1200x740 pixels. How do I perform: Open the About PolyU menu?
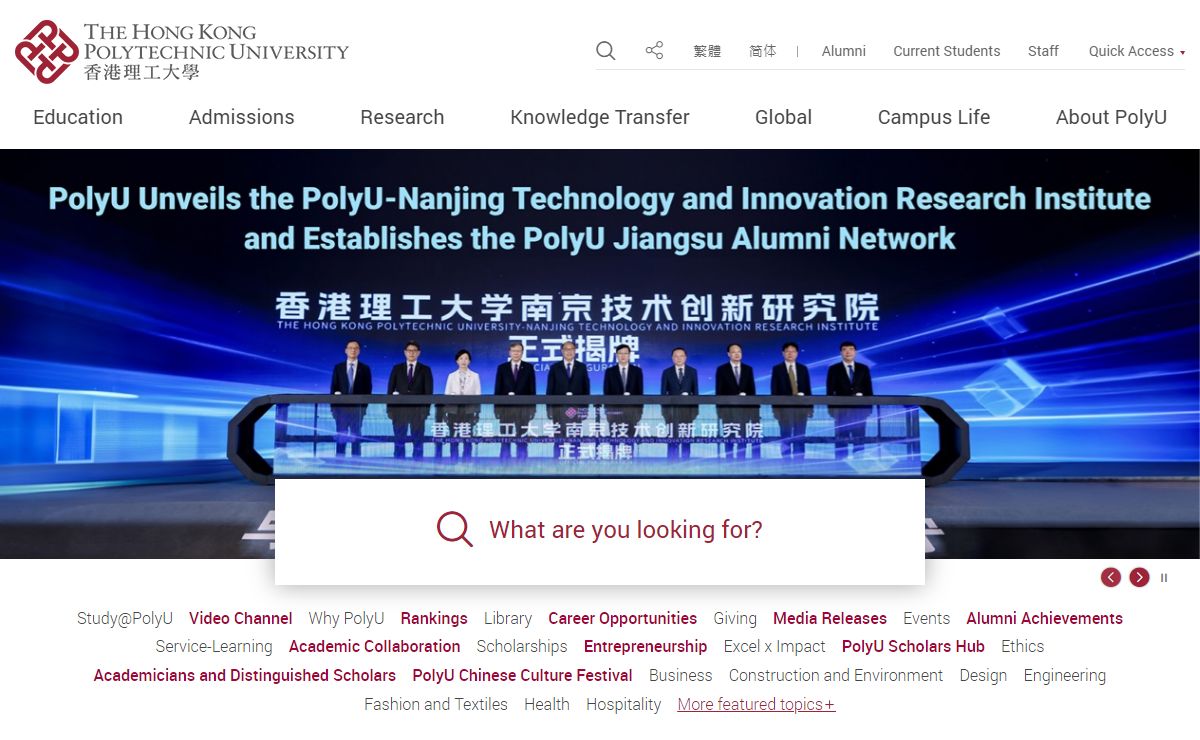[1111, 117]
